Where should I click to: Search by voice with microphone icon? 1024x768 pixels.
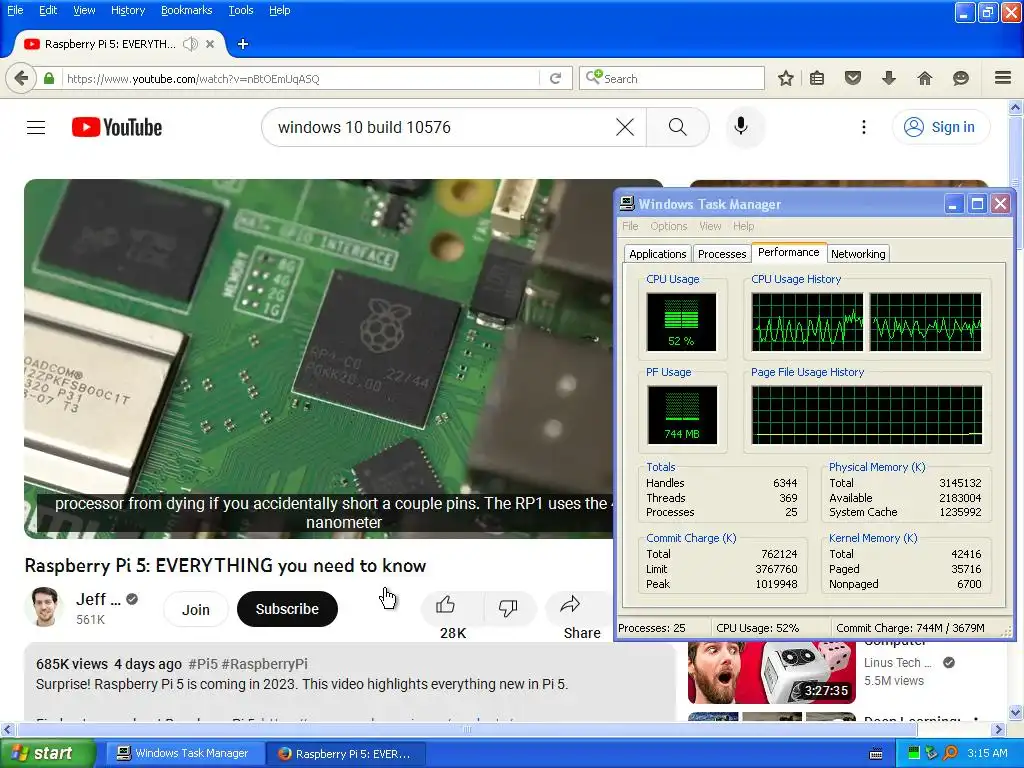[x=741, y=127]
